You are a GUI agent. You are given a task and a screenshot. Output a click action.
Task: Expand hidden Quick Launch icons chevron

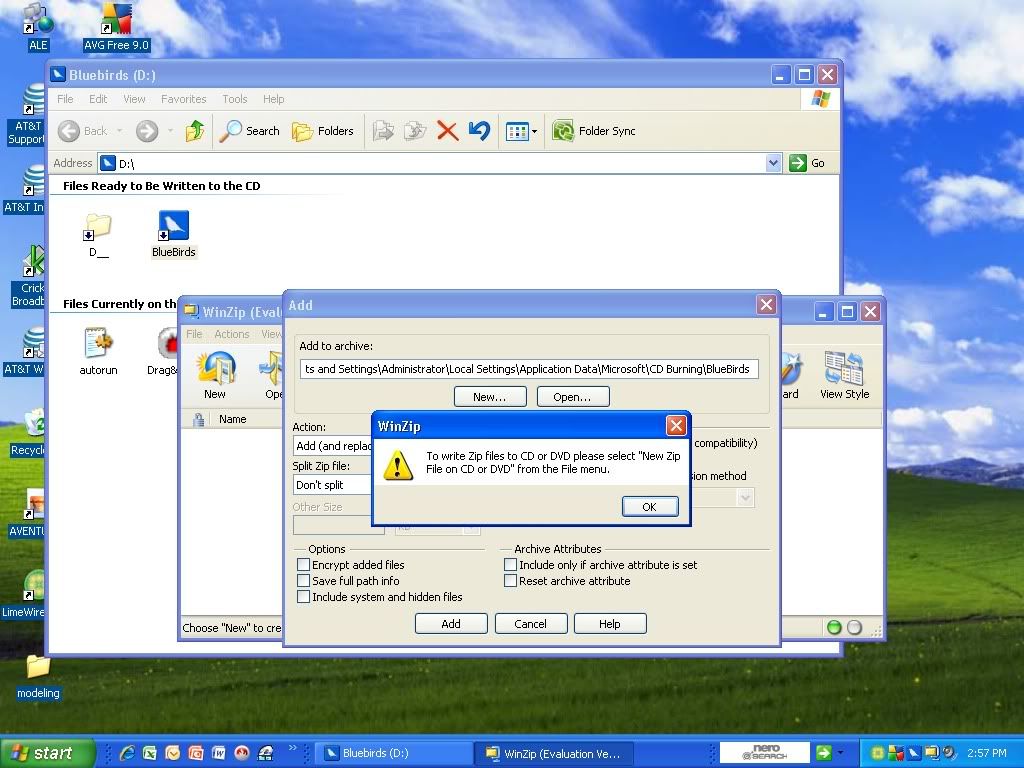click(292, 747)
